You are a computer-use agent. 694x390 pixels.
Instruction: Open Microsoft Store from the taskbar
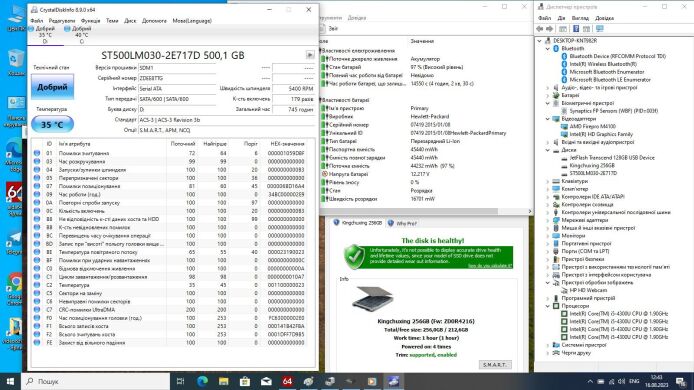[x=245, y=381]
